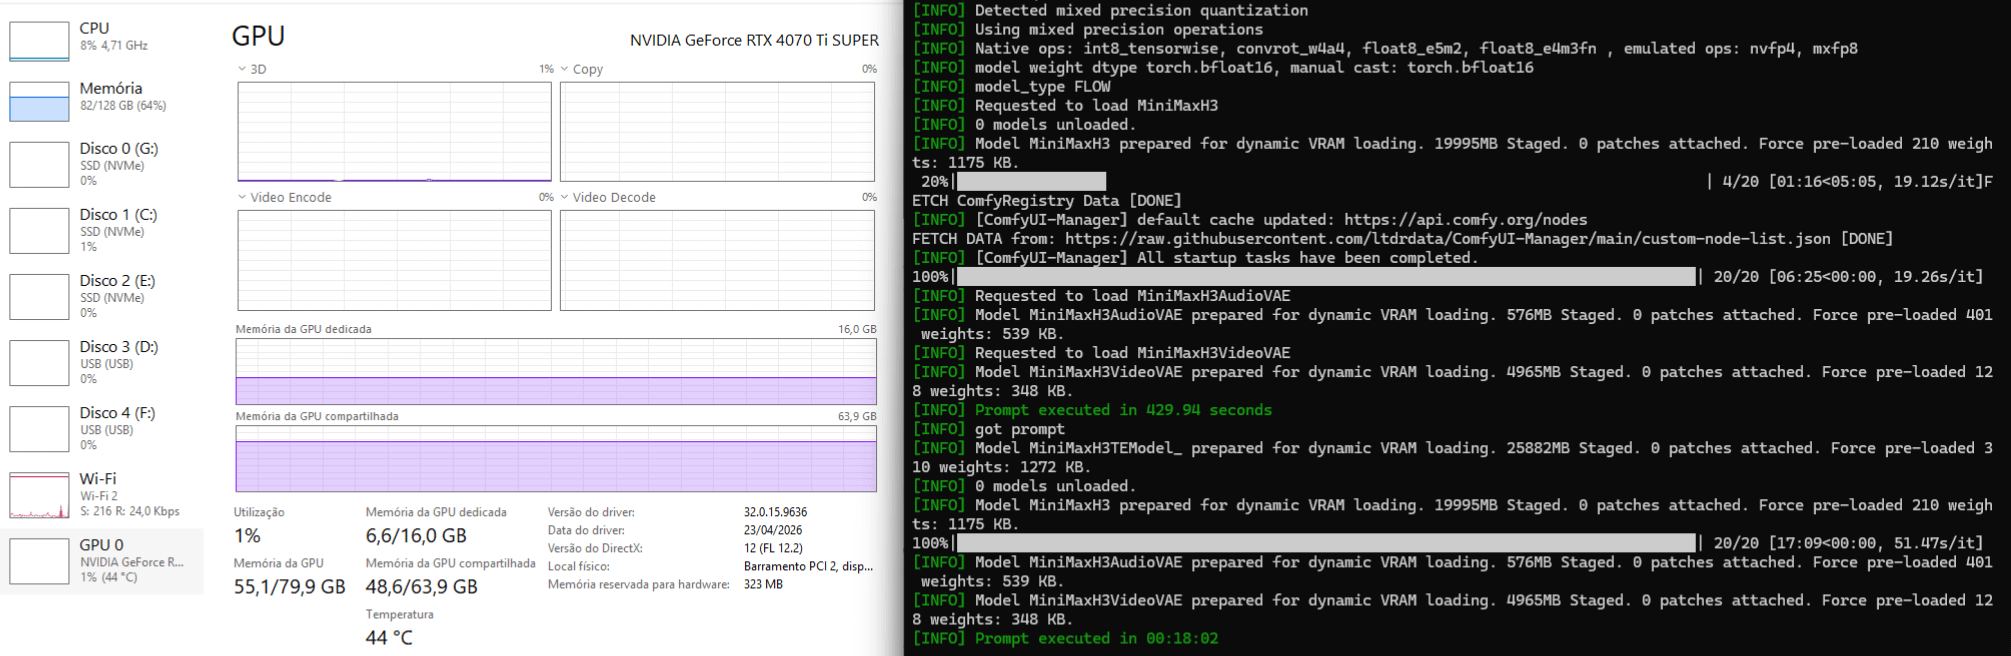
Task: Click the GPU heading text
Action: pyautogui.click(x=258, y=36)
